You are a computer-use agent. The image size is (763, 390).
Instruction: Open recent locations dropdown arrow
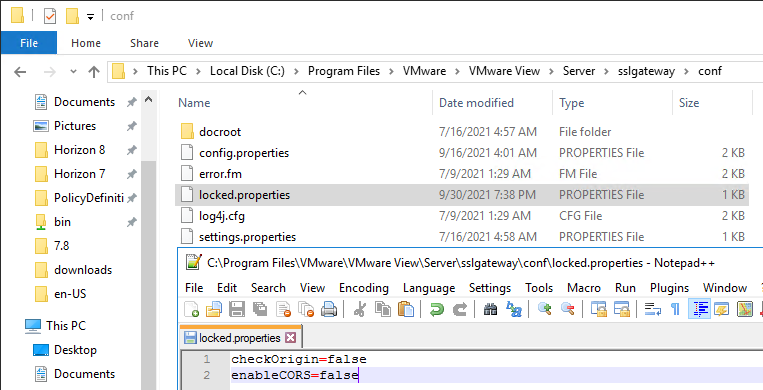click(x=73, y=72)
